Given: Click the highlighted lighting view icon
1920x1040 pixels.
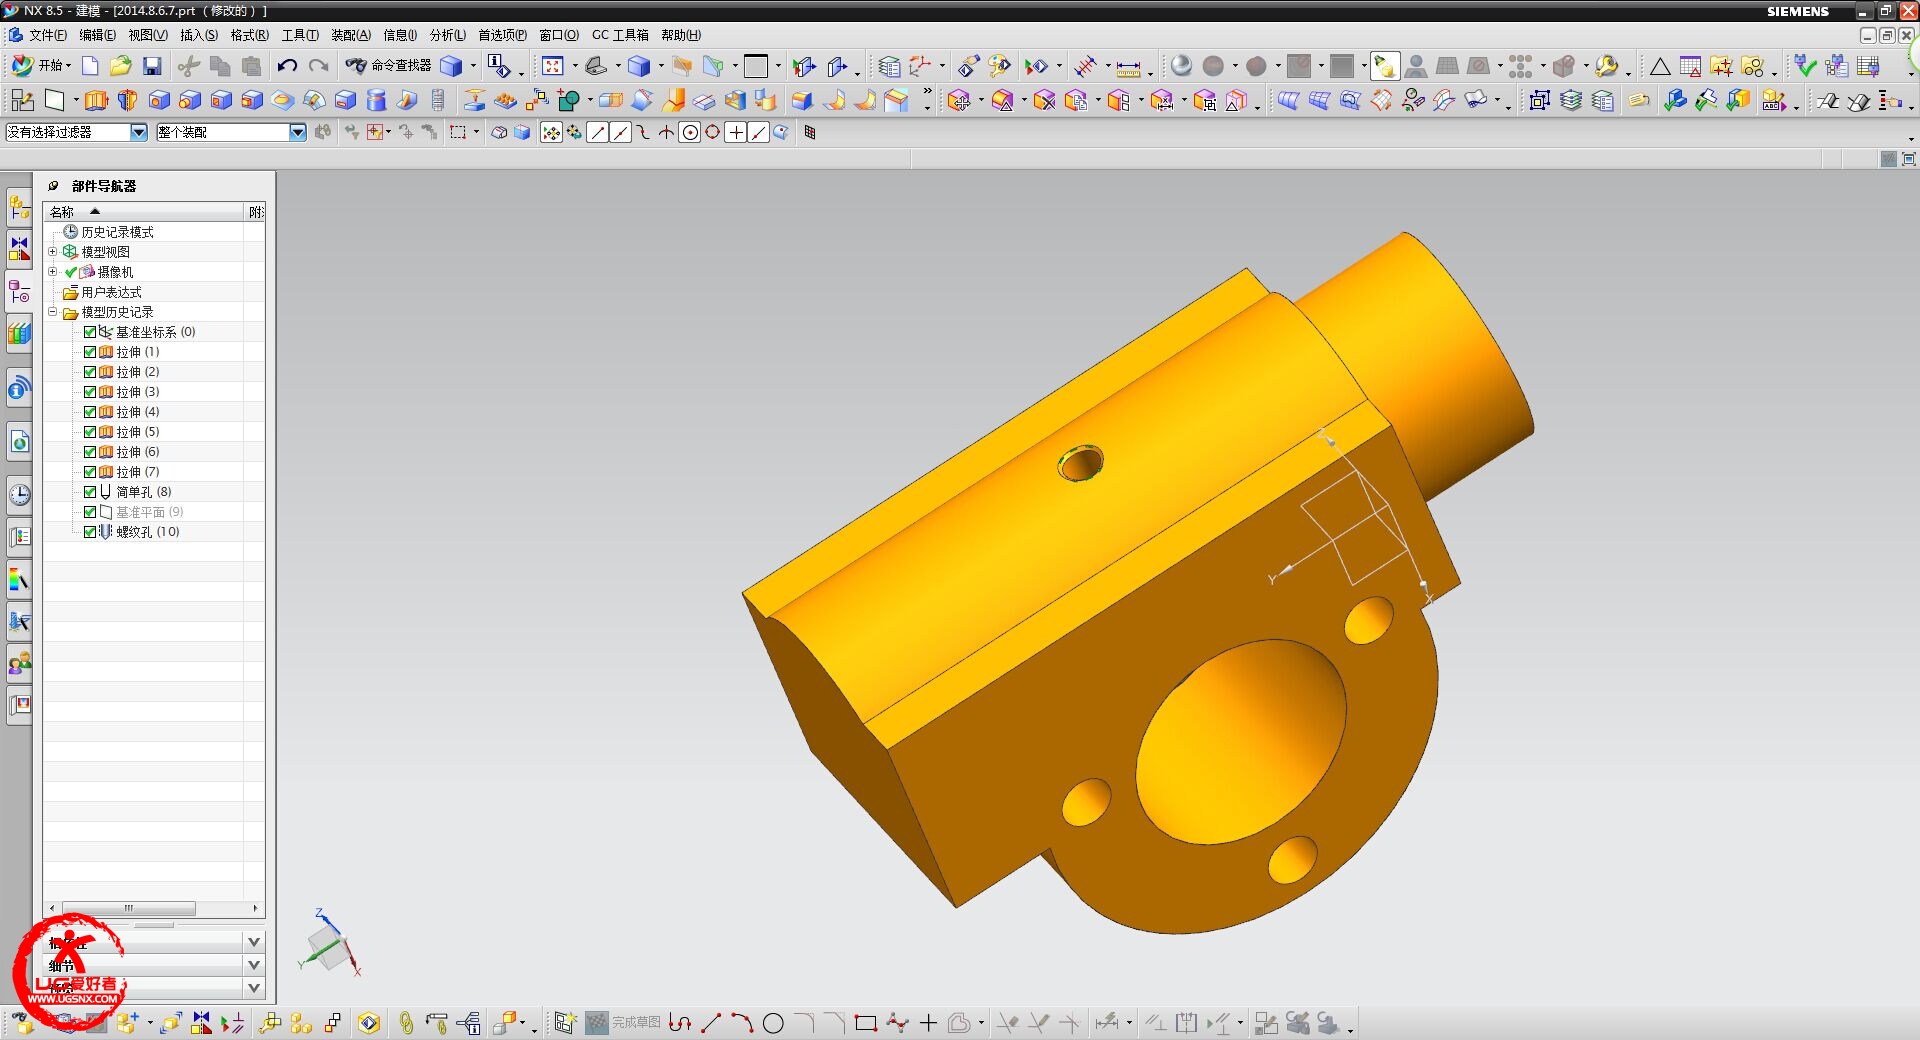Looking at the screenshot, I should pyautogui.click(x=1385, y=66).
